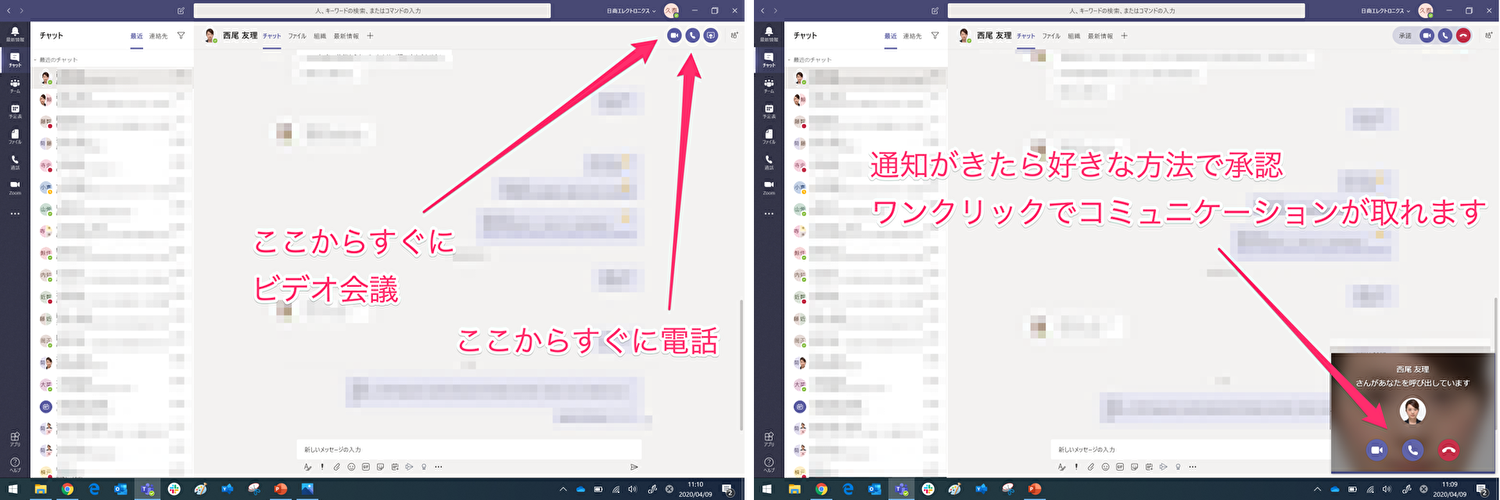Open ファイル in left window sidebar

click(x=15, y=136)
